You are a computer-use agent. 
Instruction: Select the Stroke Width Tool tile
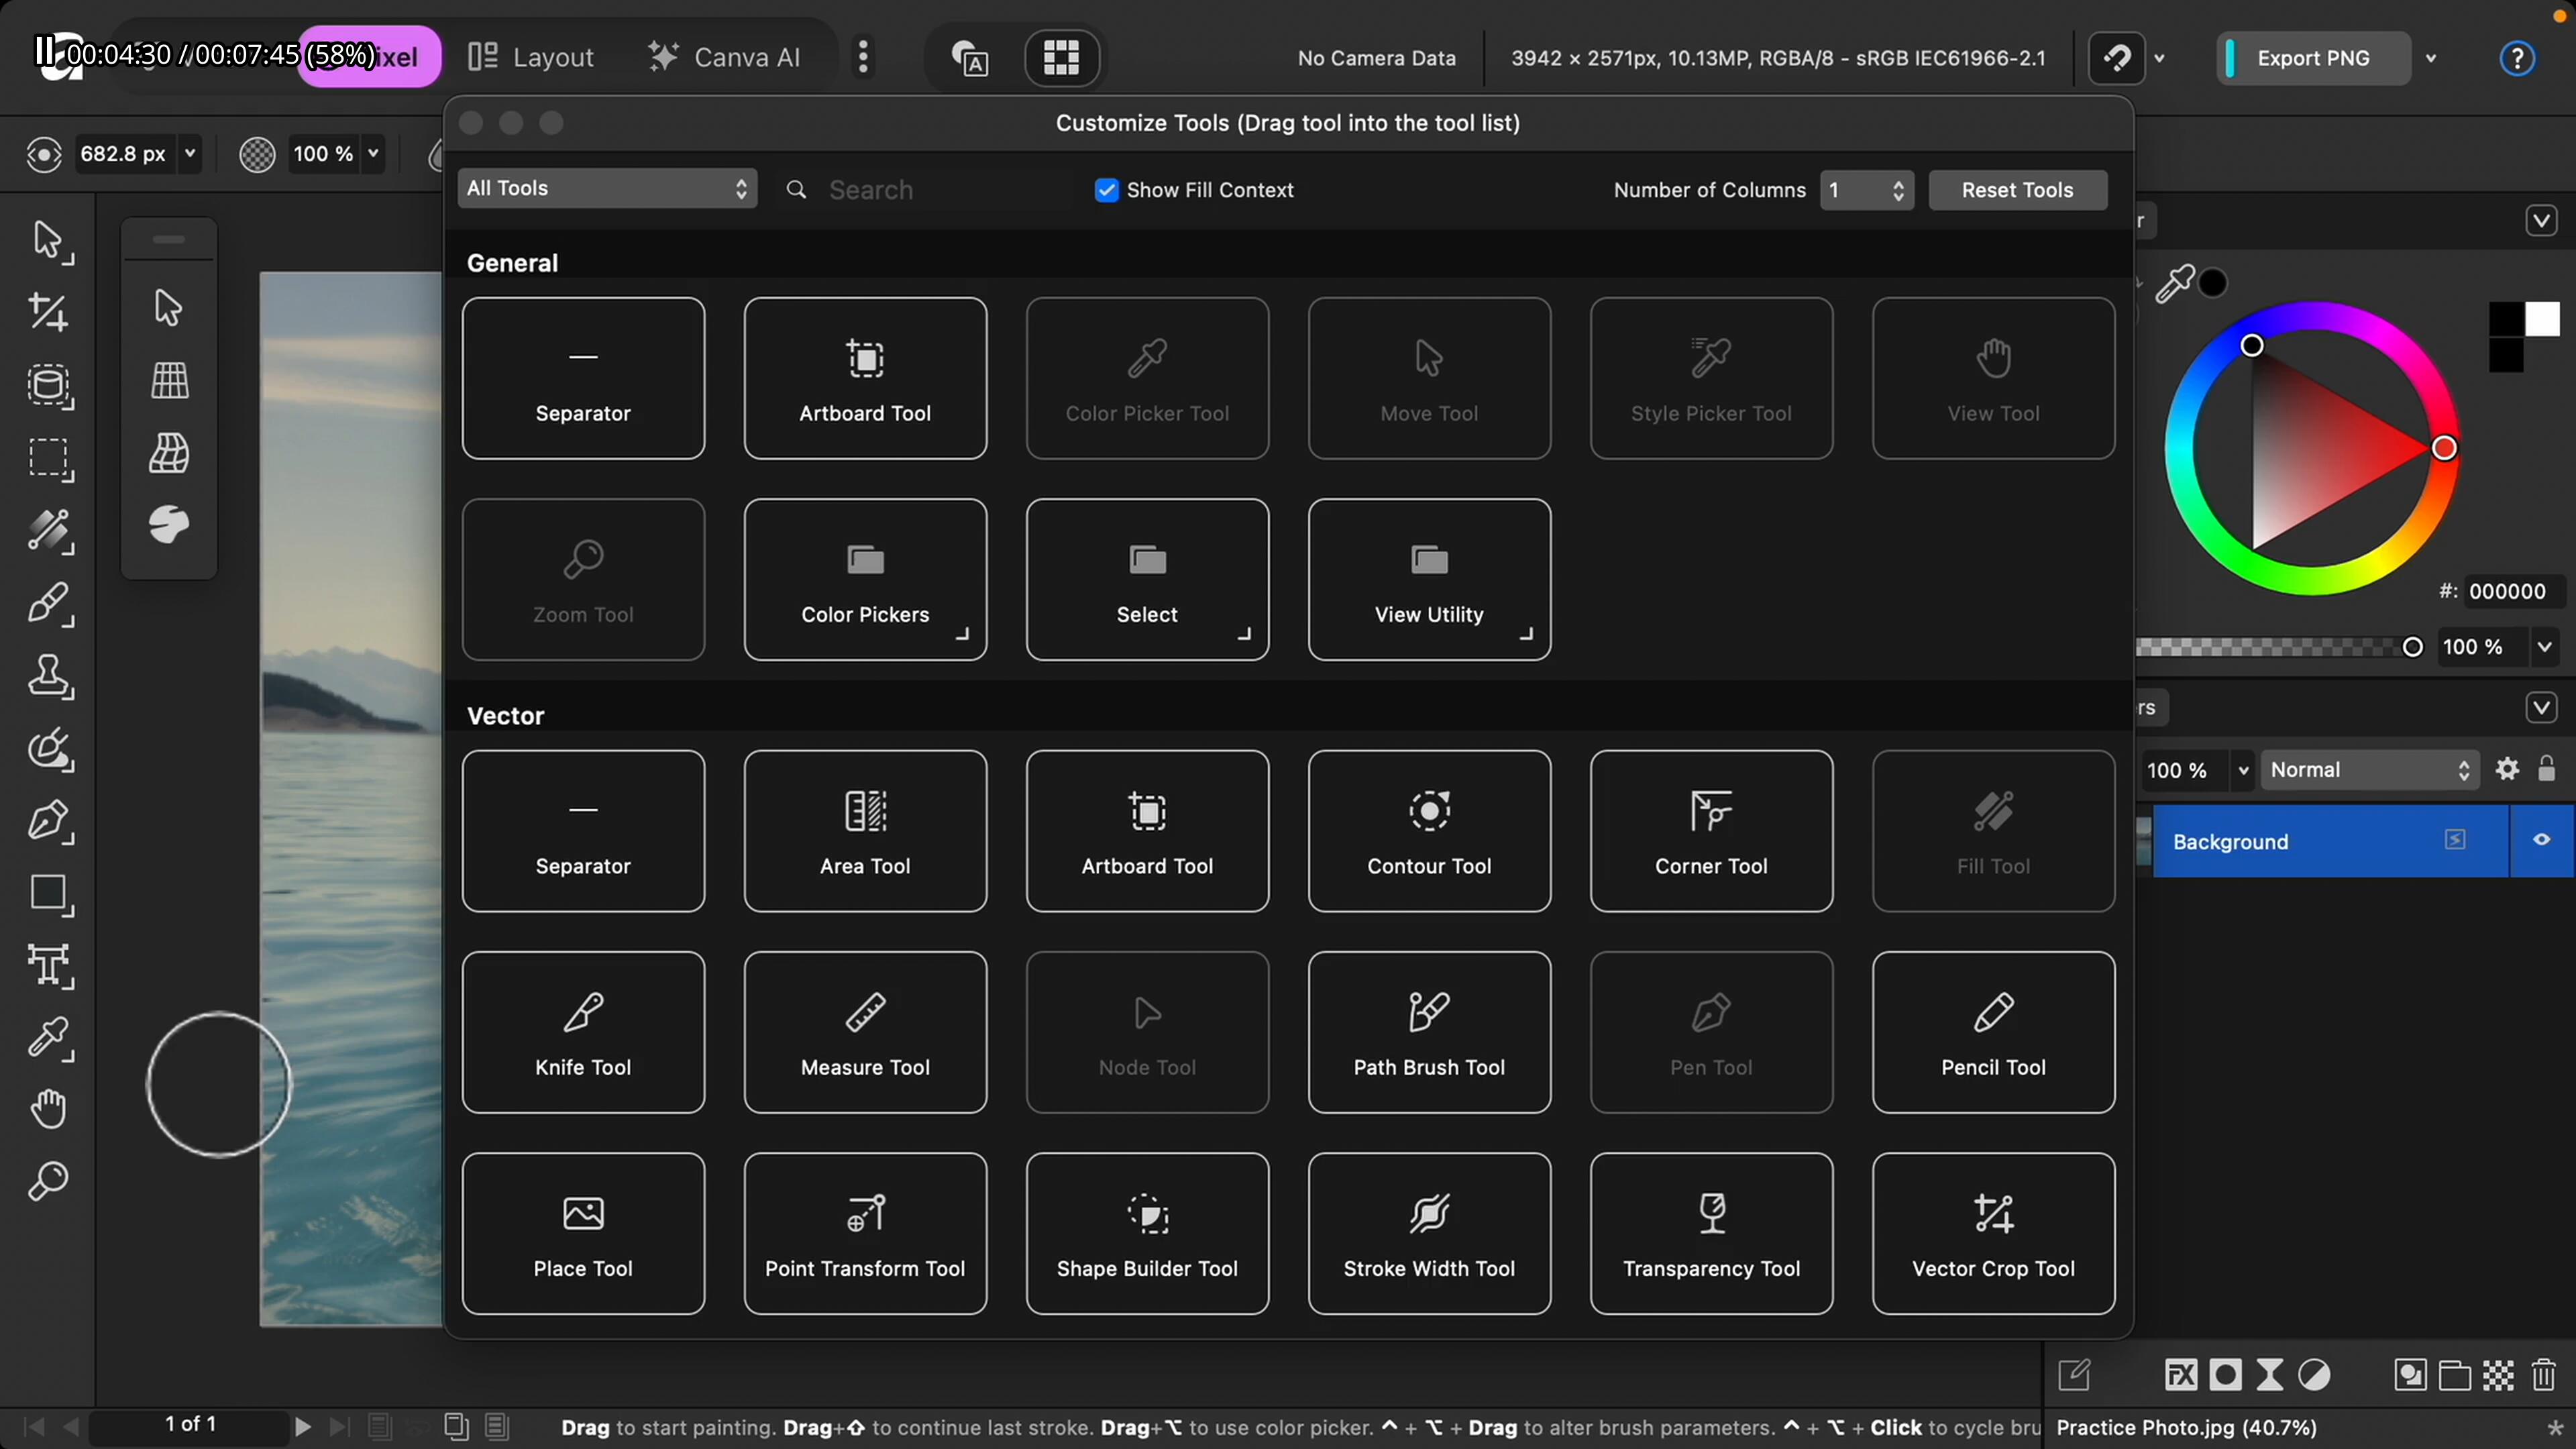tap(1429, 1233)
